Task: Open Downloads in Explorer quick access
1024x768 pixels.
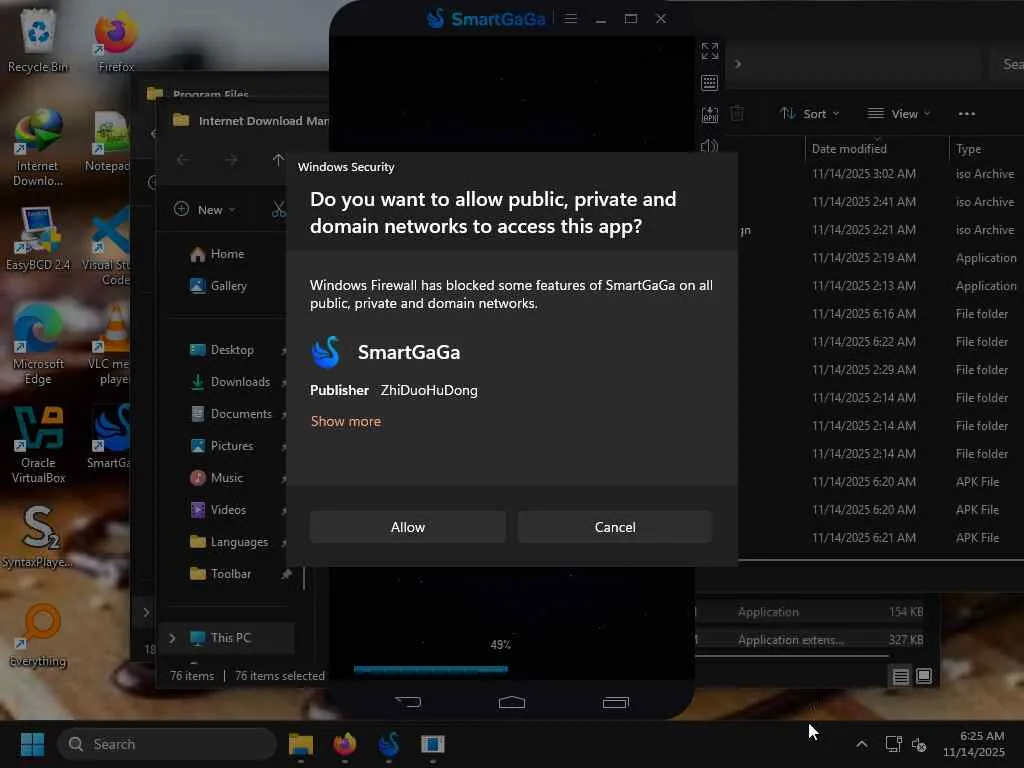Action: pos(230,382)
